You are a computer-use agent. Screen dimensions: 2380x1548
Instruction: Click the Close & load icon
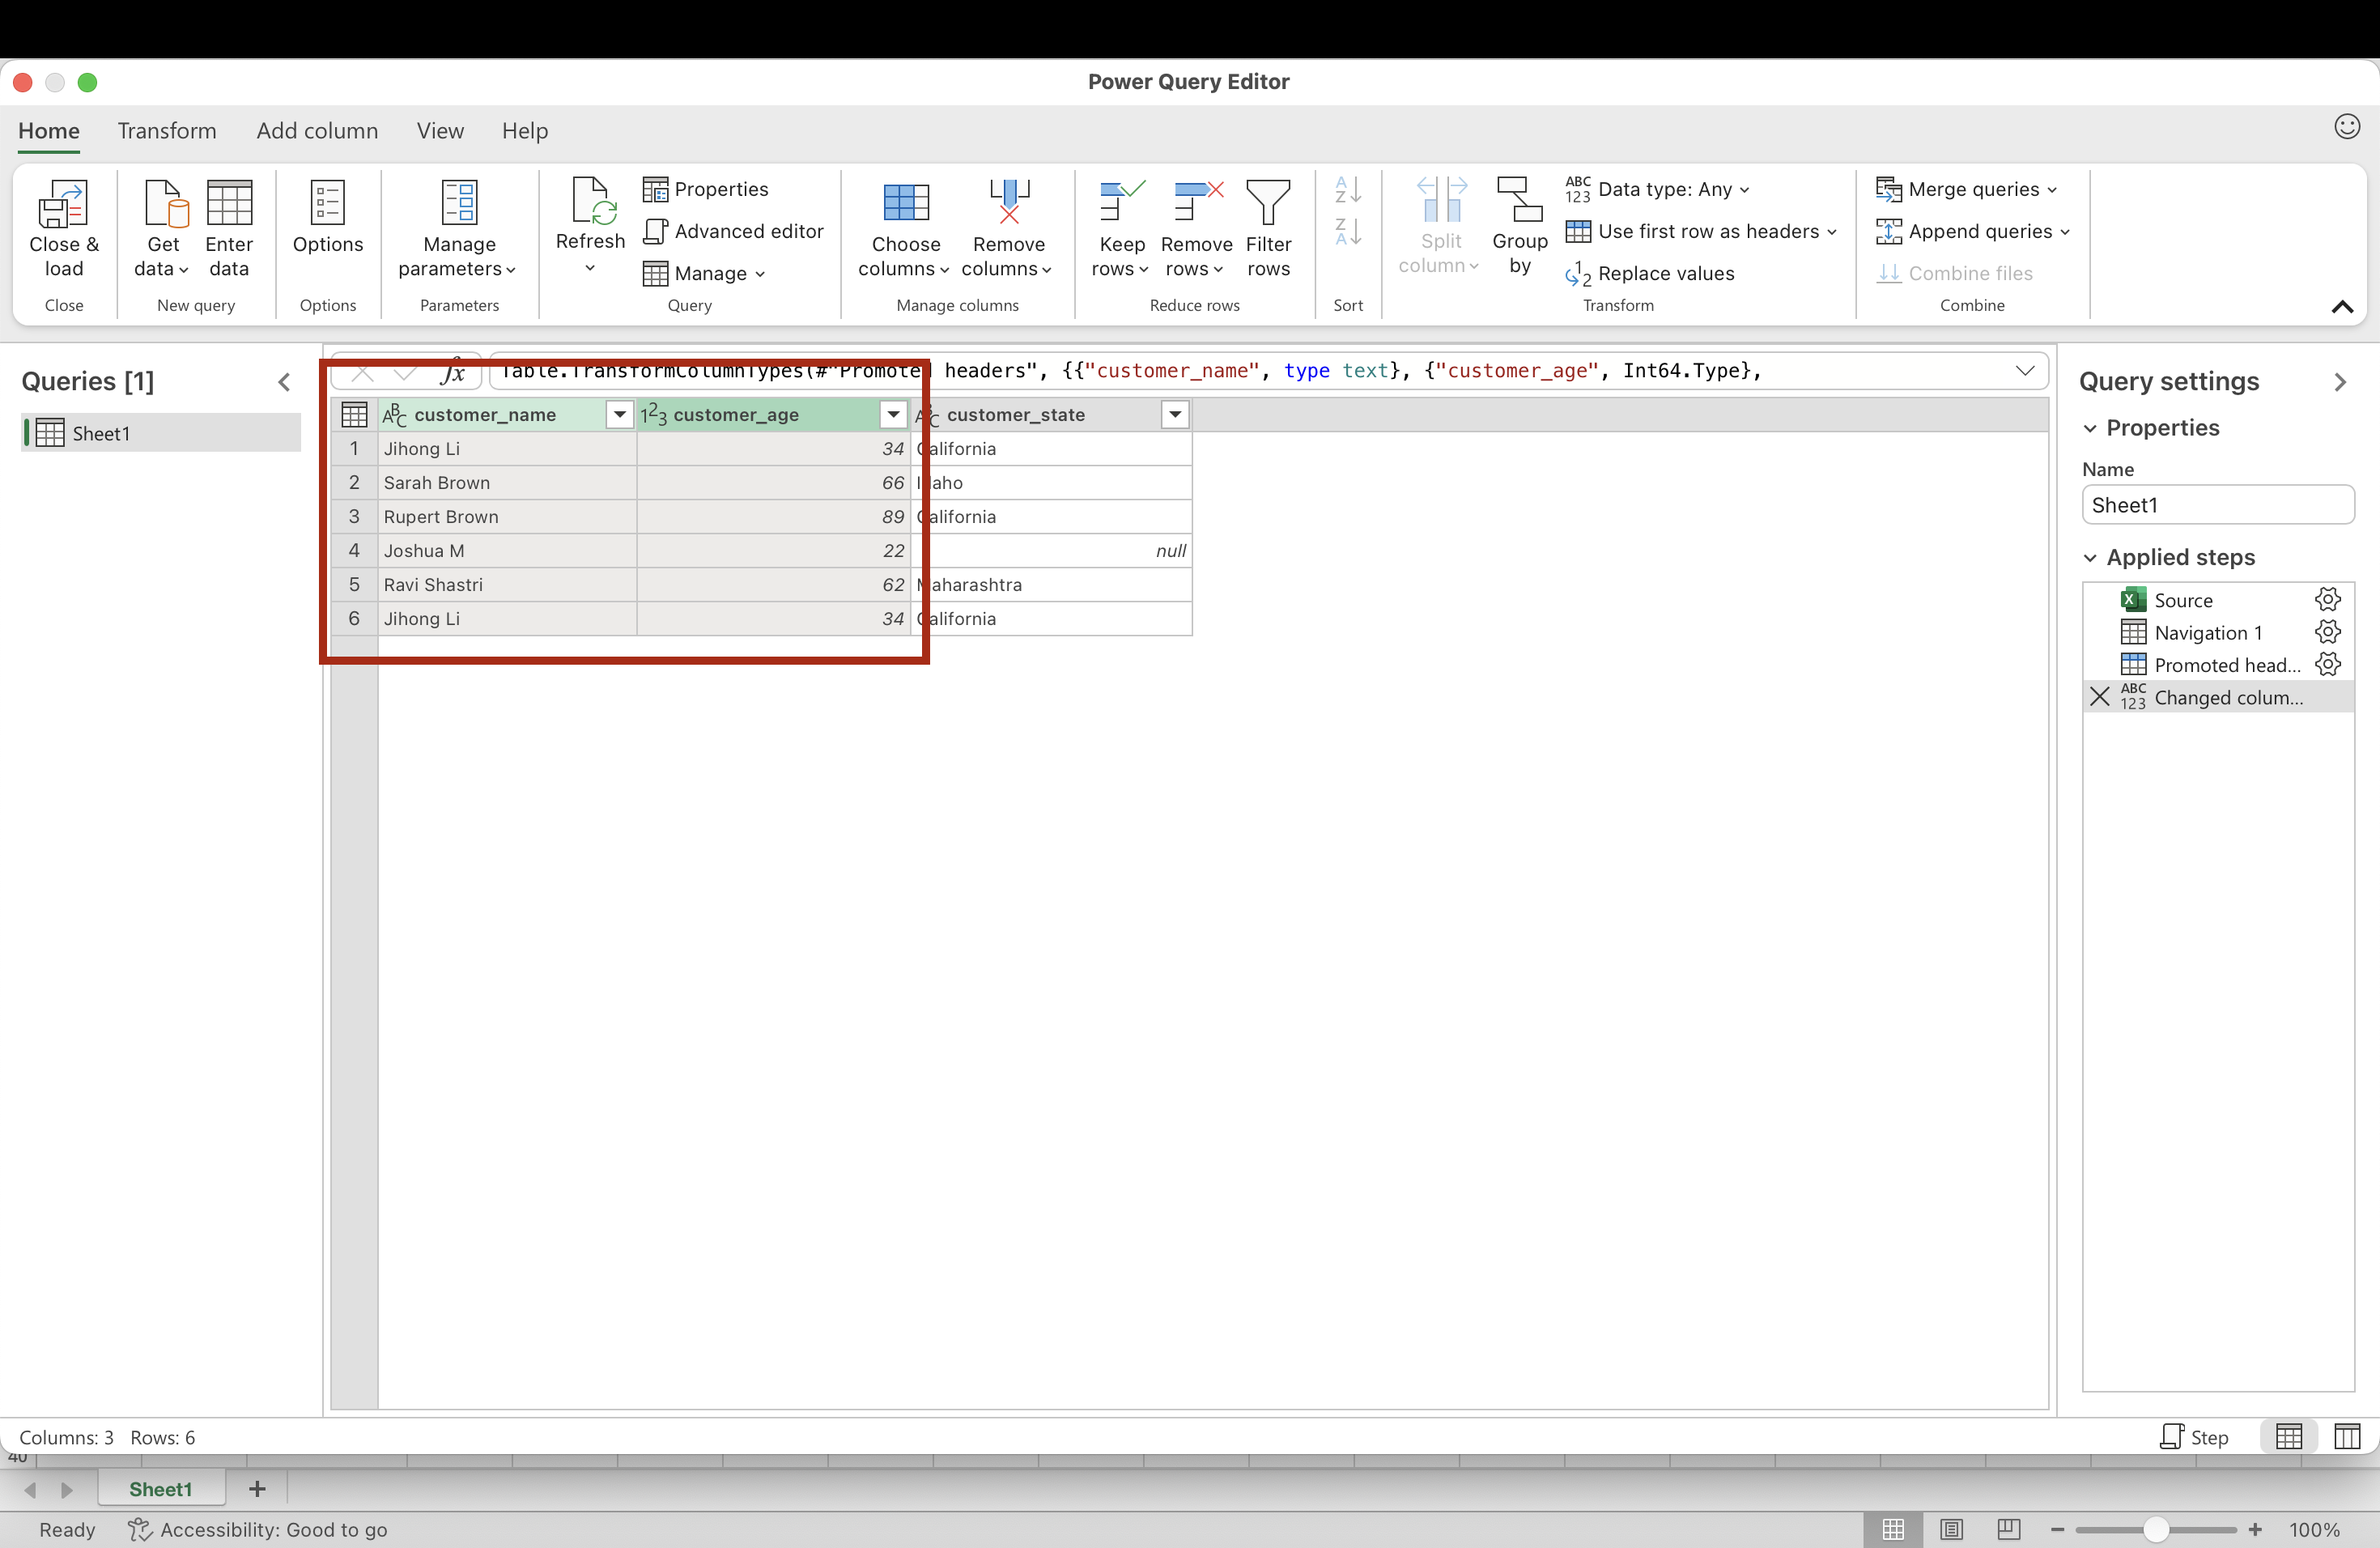63,205
